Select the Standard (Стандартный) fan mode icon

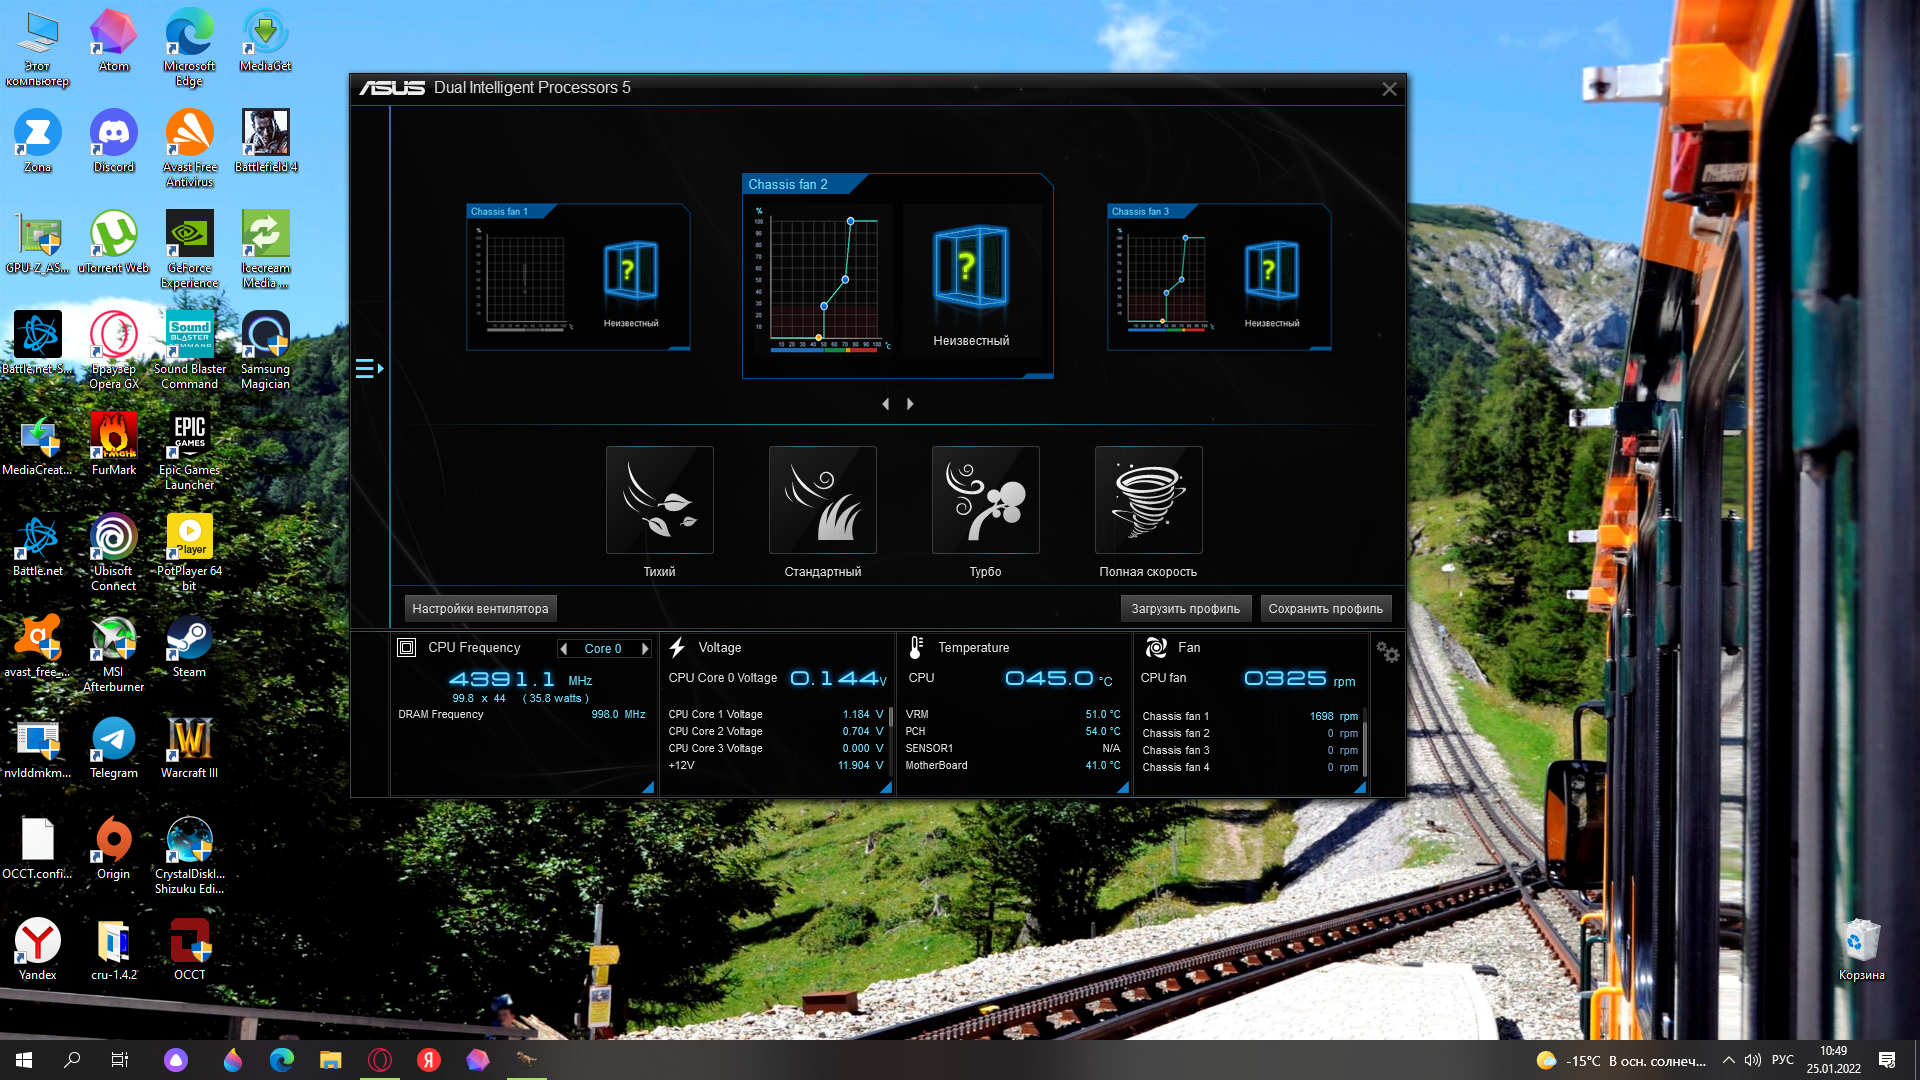coord(822,499)
